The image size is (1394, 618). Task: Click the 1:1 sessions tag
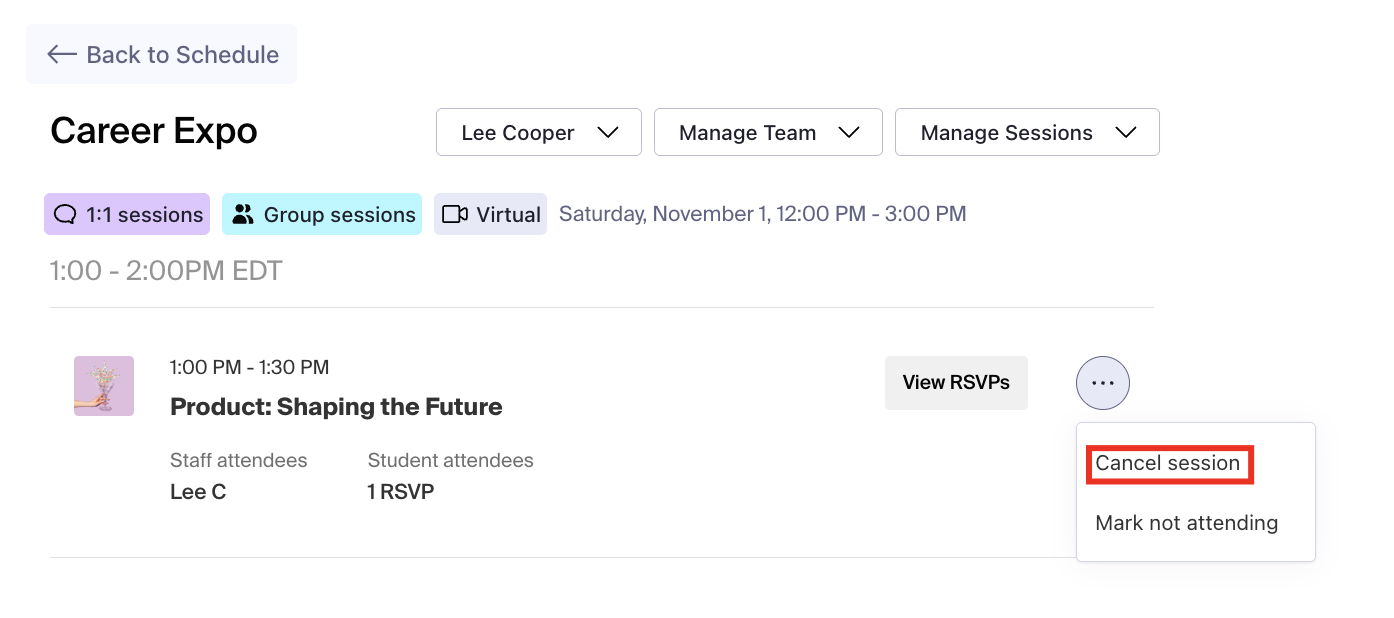click(127, 214)
